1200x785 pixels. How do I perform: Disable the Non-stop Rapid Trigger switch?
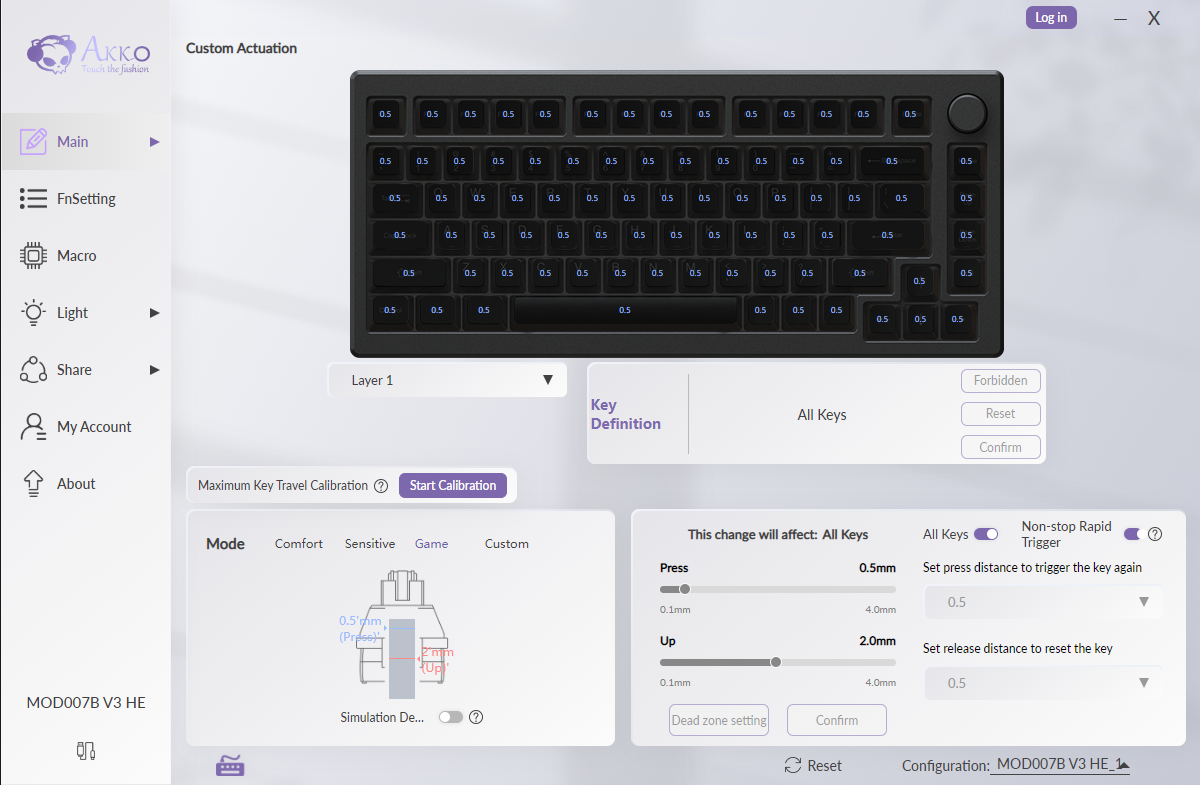1133,534
